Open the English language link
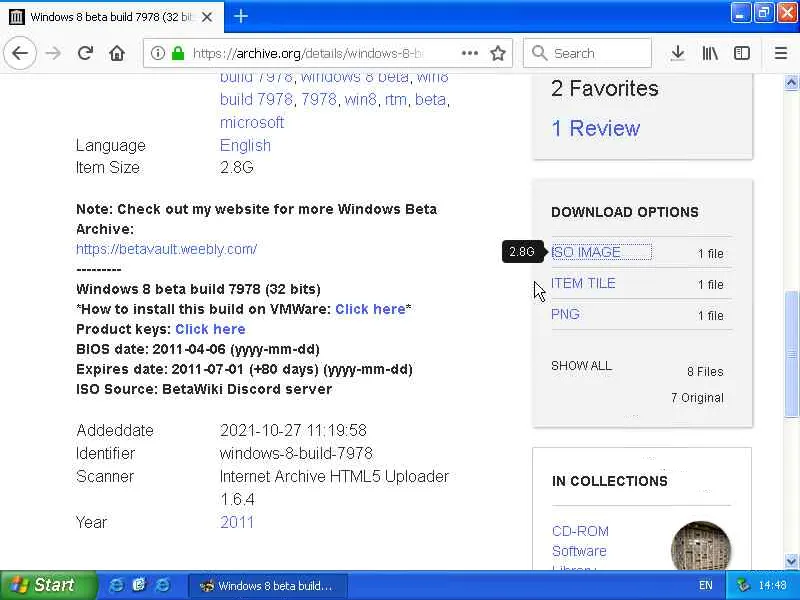The width and height of the screenshot is (800, 600). tap(245, 145)
